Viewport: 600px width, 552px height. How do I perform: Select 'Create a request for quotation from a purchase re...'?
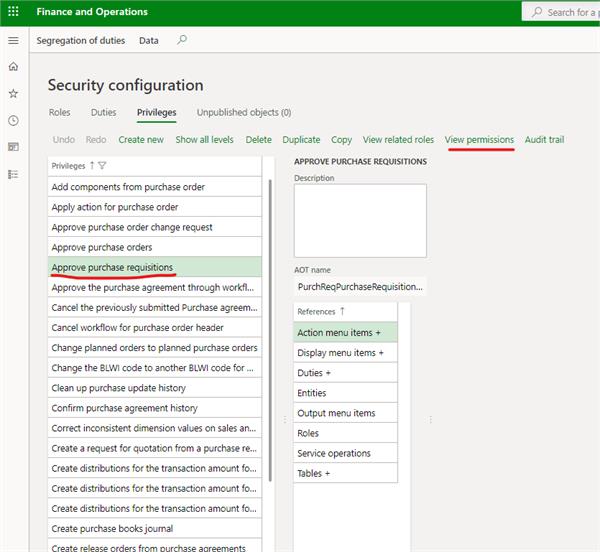click(x=155, y=448)
